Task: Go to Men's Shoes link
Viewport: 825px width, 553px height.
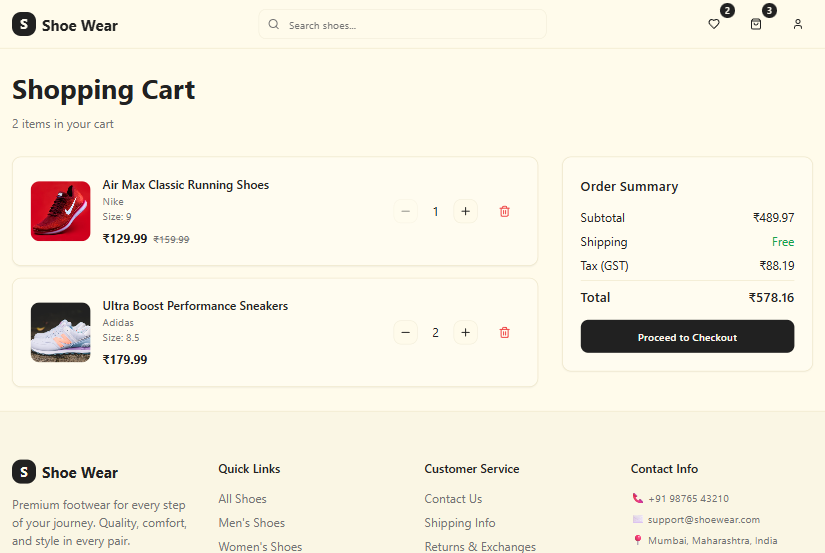Action: (x=251, y=523)
